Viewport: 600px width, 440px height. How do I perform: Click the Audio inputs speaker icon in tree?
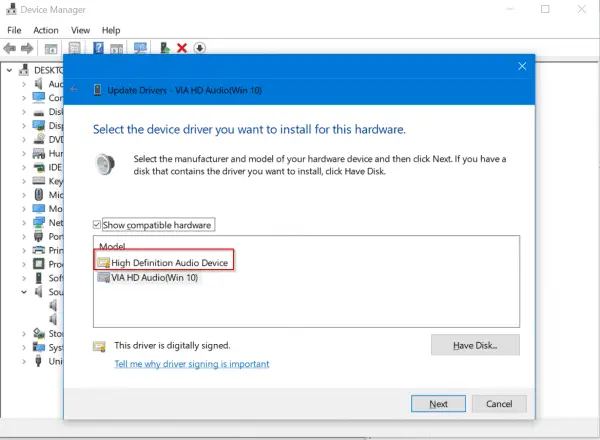[x=39, y=84]
